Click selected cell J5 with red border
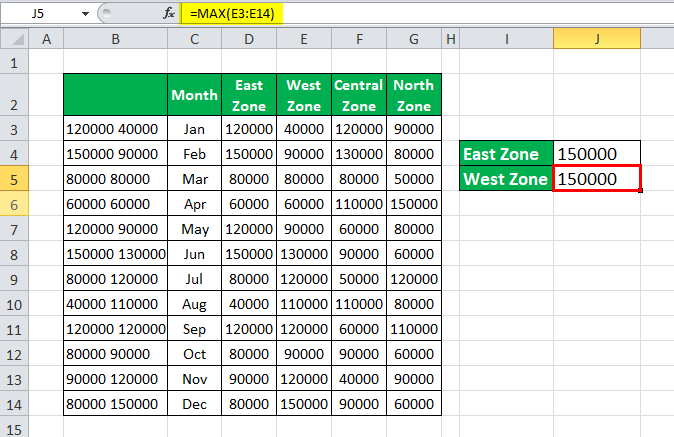 (597, 178)
